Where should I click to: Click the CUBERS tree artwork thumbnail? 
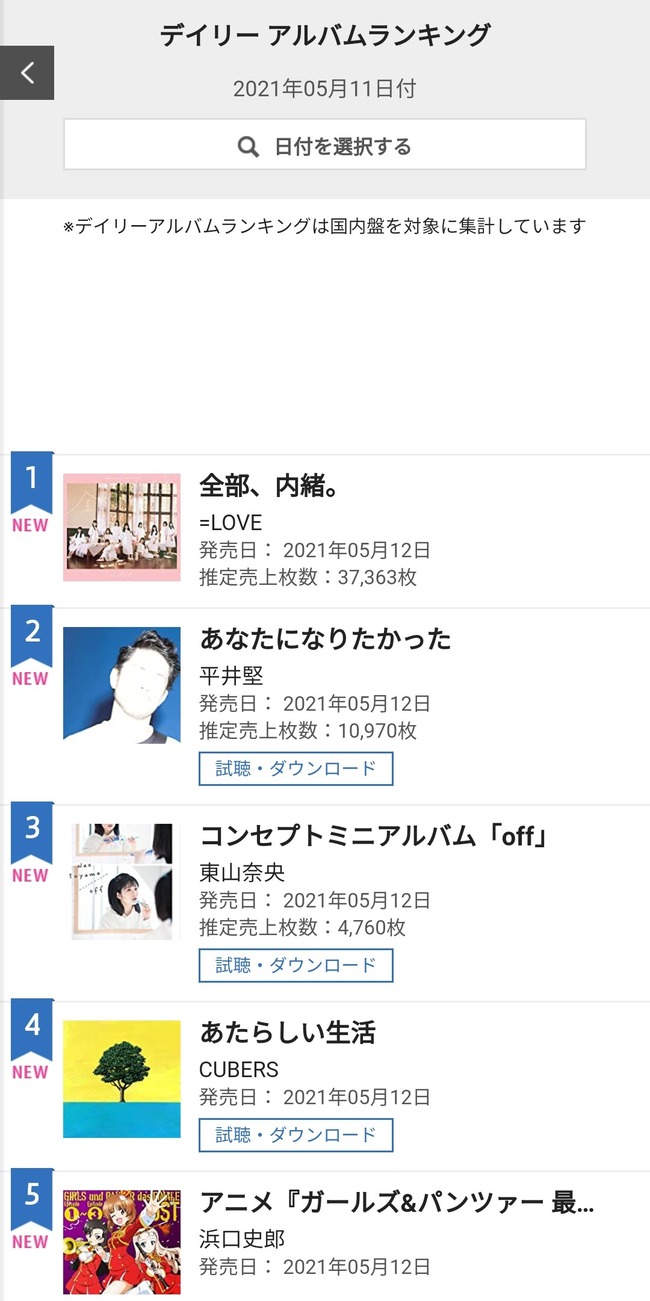[x=121, y=1077]
